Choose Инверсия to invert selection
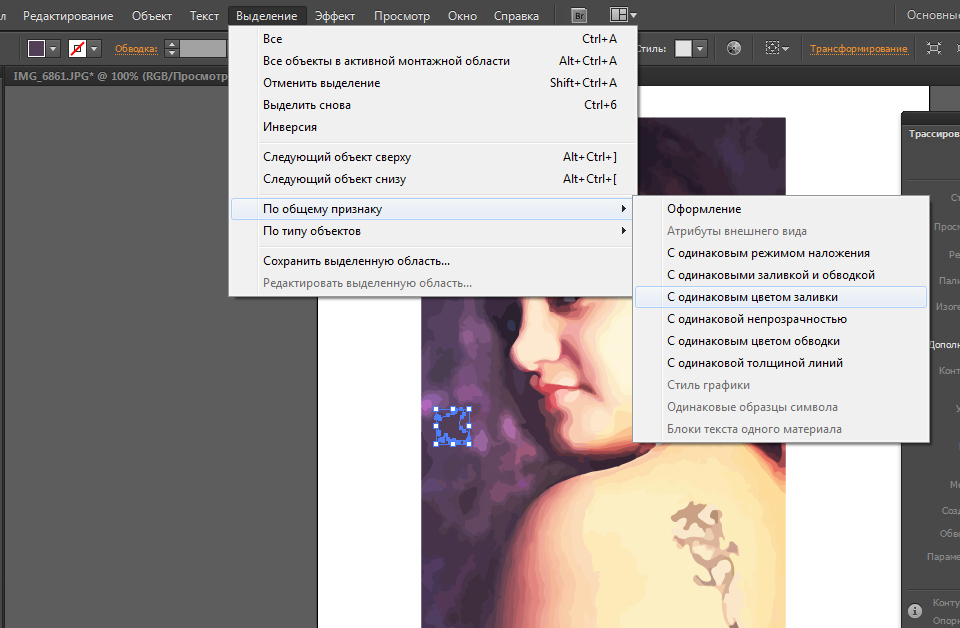Screen dimensions: 960x628 click(x=432, y=127)
